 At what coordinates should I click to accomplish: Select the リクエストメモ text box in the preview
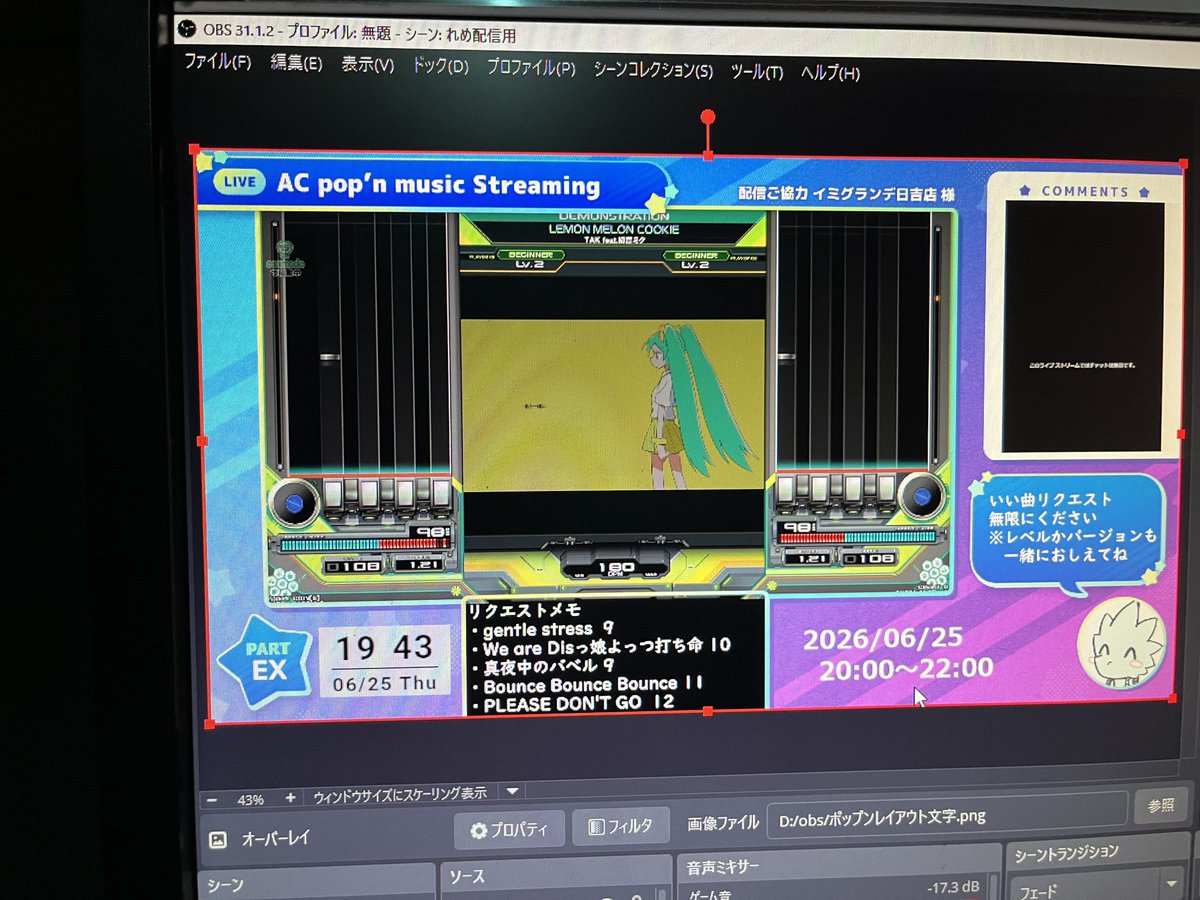tap(614, 655)
